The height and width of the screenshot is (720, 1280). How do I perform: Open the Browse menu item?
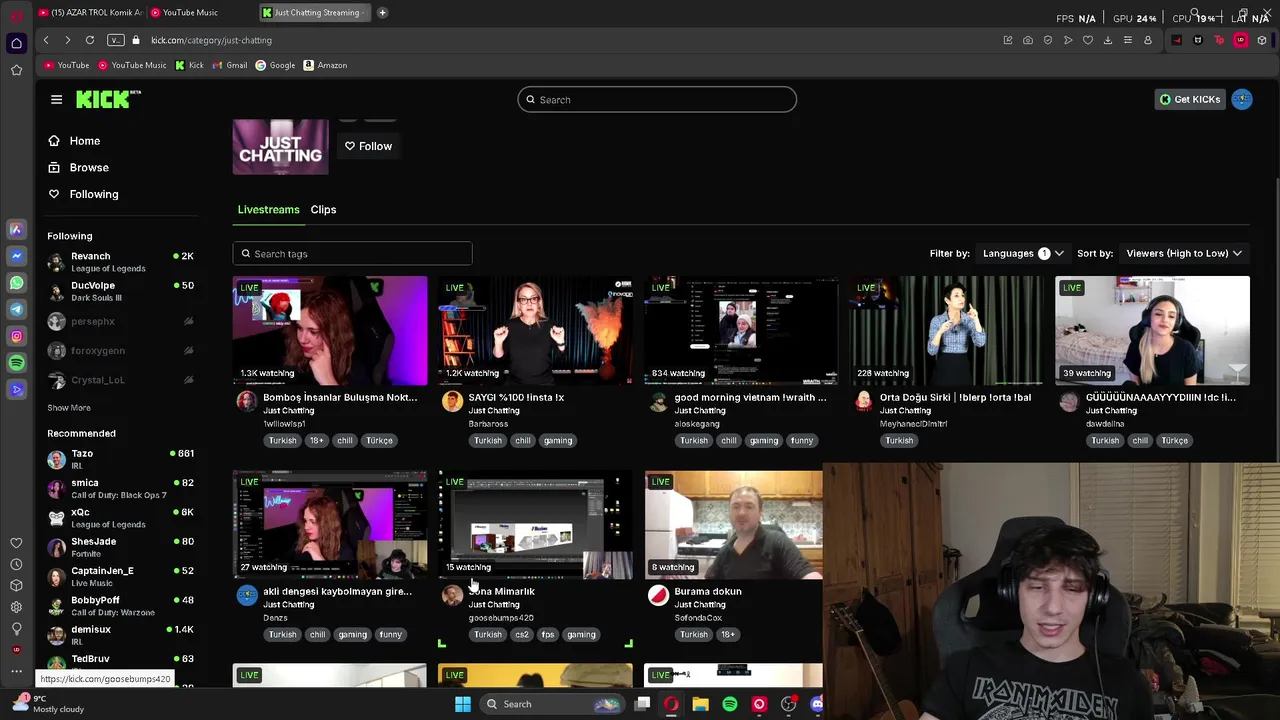[78, 168]
